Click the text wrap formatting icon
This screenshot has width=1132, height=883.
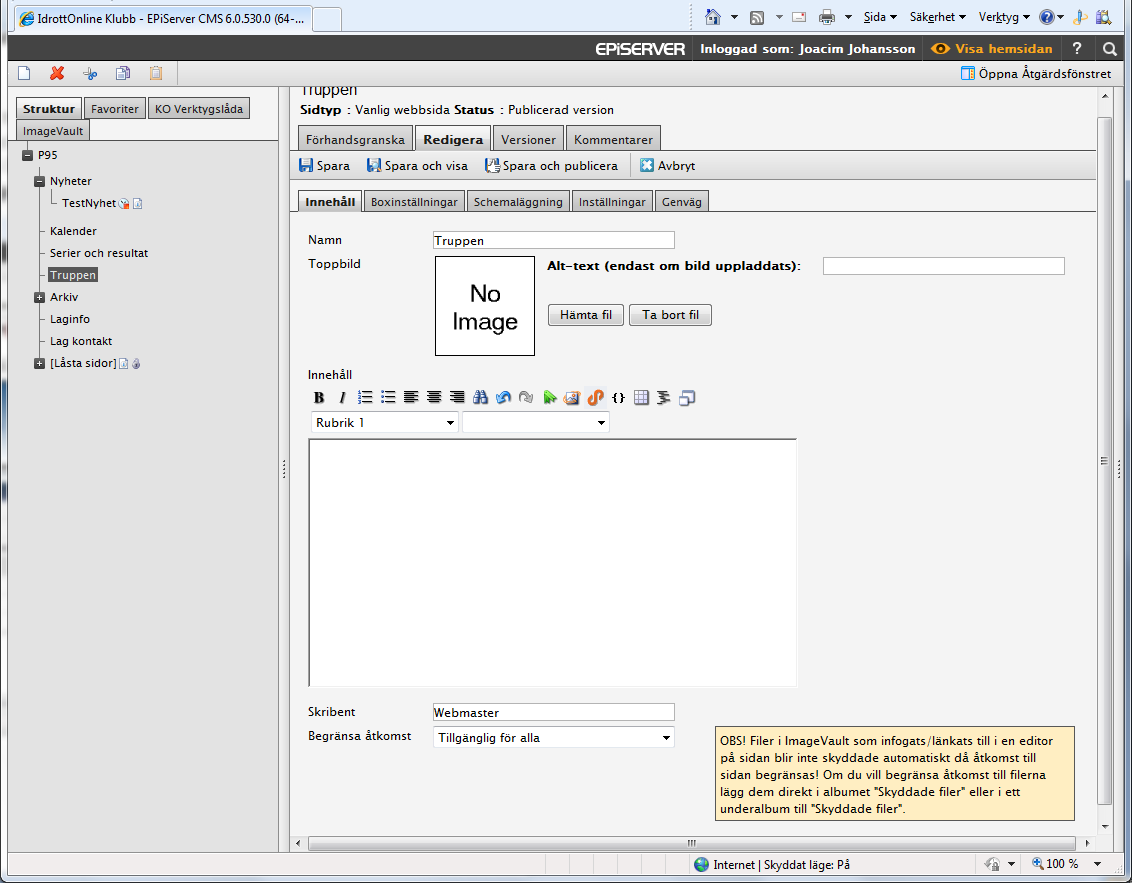tap(664, 397)
